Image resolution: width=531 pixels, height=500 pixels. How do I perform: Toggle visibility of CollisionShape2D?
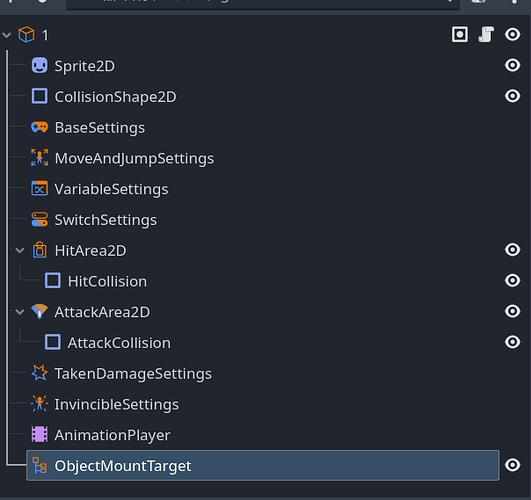coord(512,96)
